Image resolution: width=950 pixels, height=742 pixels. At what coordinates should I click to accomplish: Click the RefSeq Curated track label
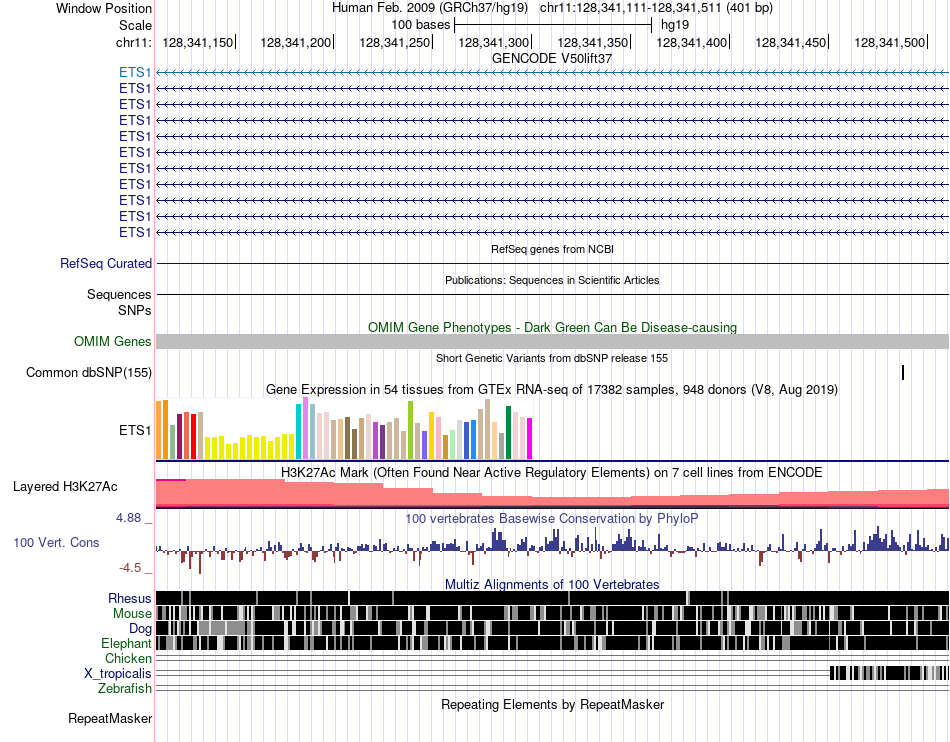pos(105,263)
